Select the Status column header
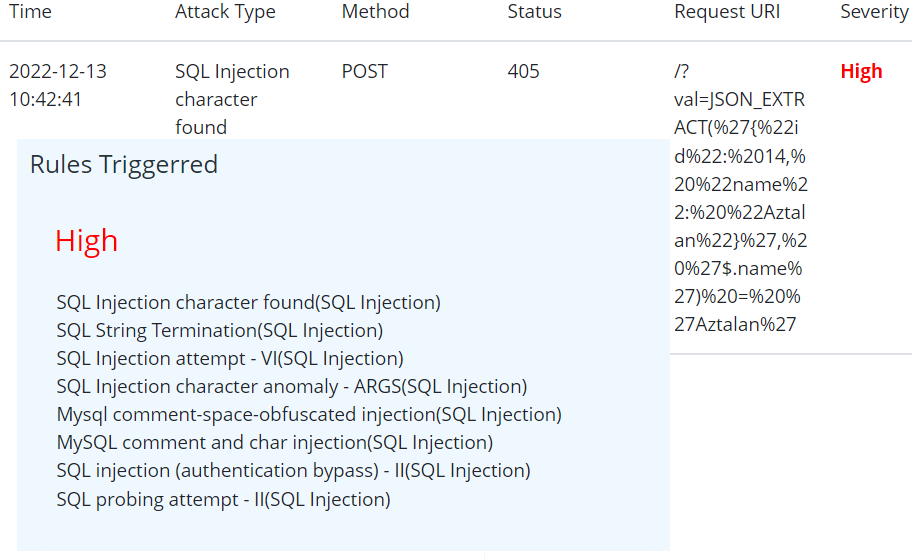Screen dimensions: 912x560 534,12
